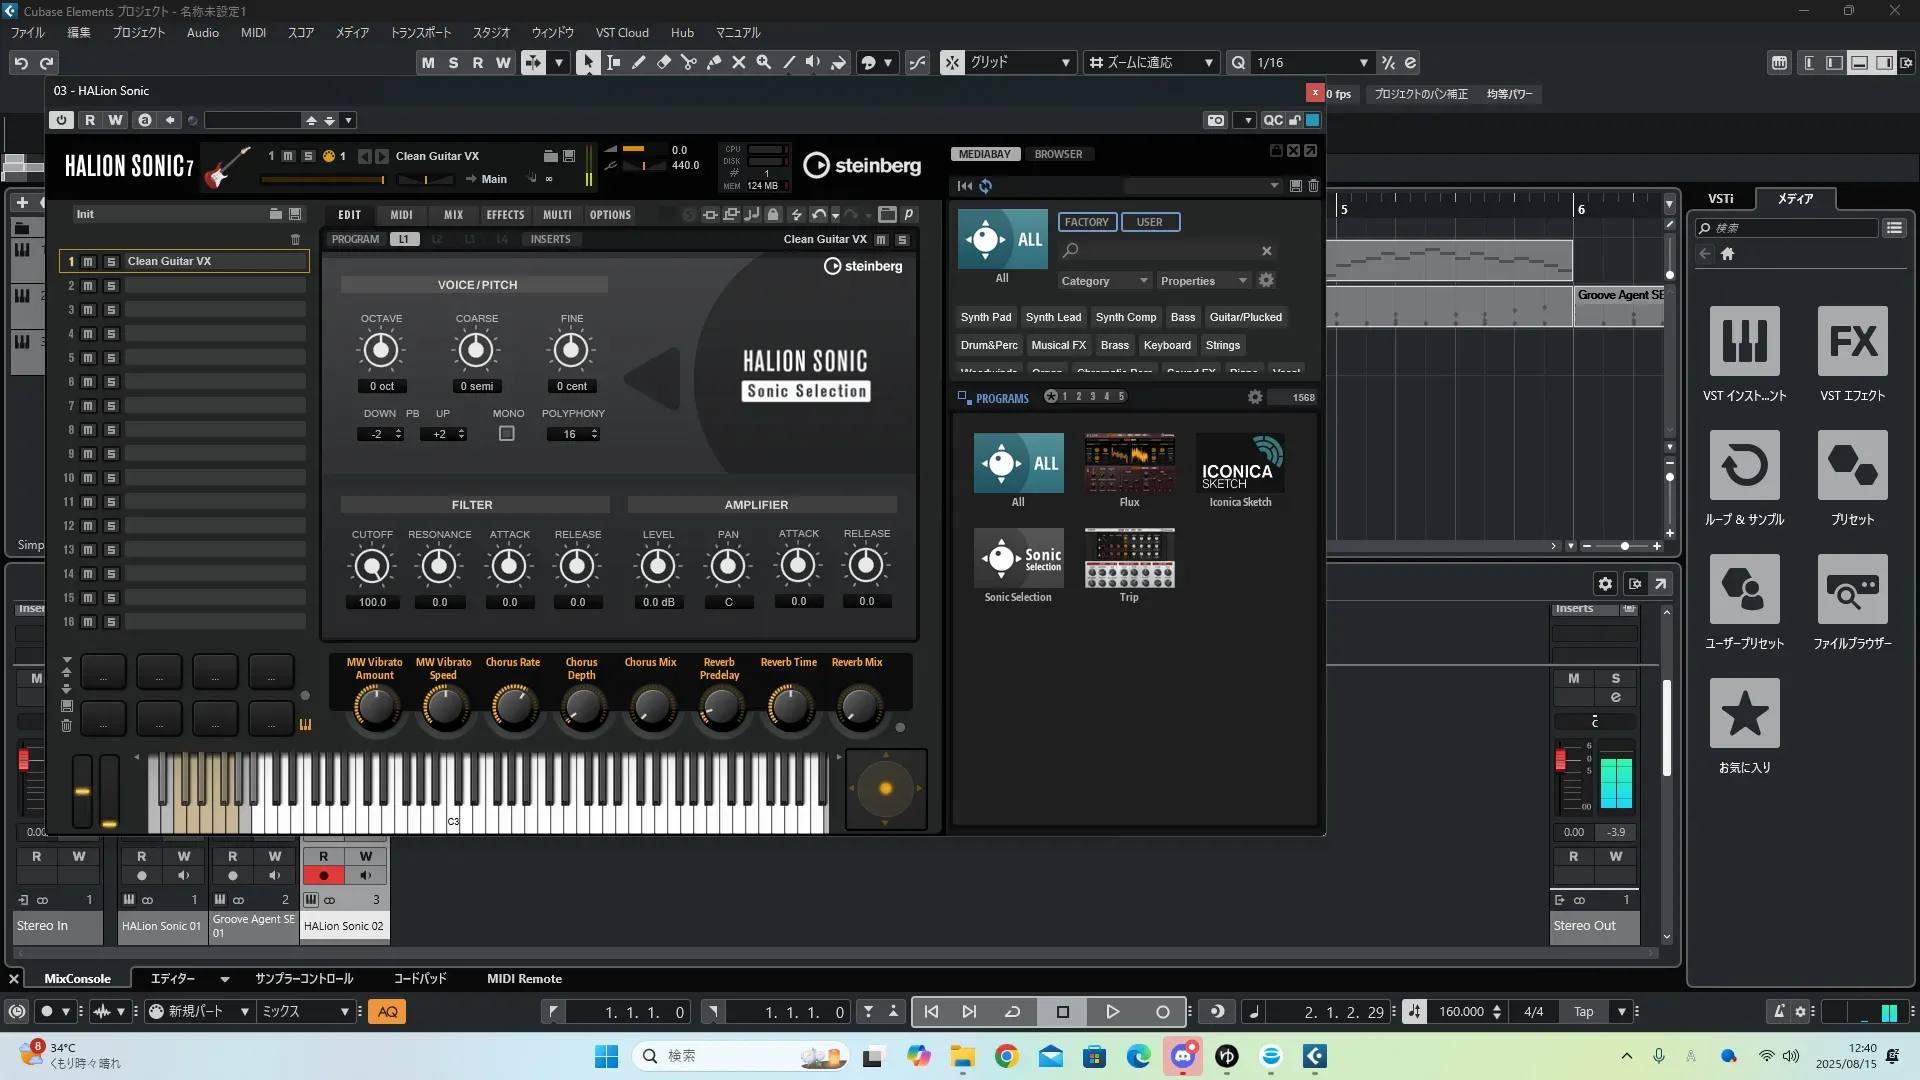This screenshot has width=1920, height=1080.
Task: Open the Favorites star tile
Action: 1744,714
